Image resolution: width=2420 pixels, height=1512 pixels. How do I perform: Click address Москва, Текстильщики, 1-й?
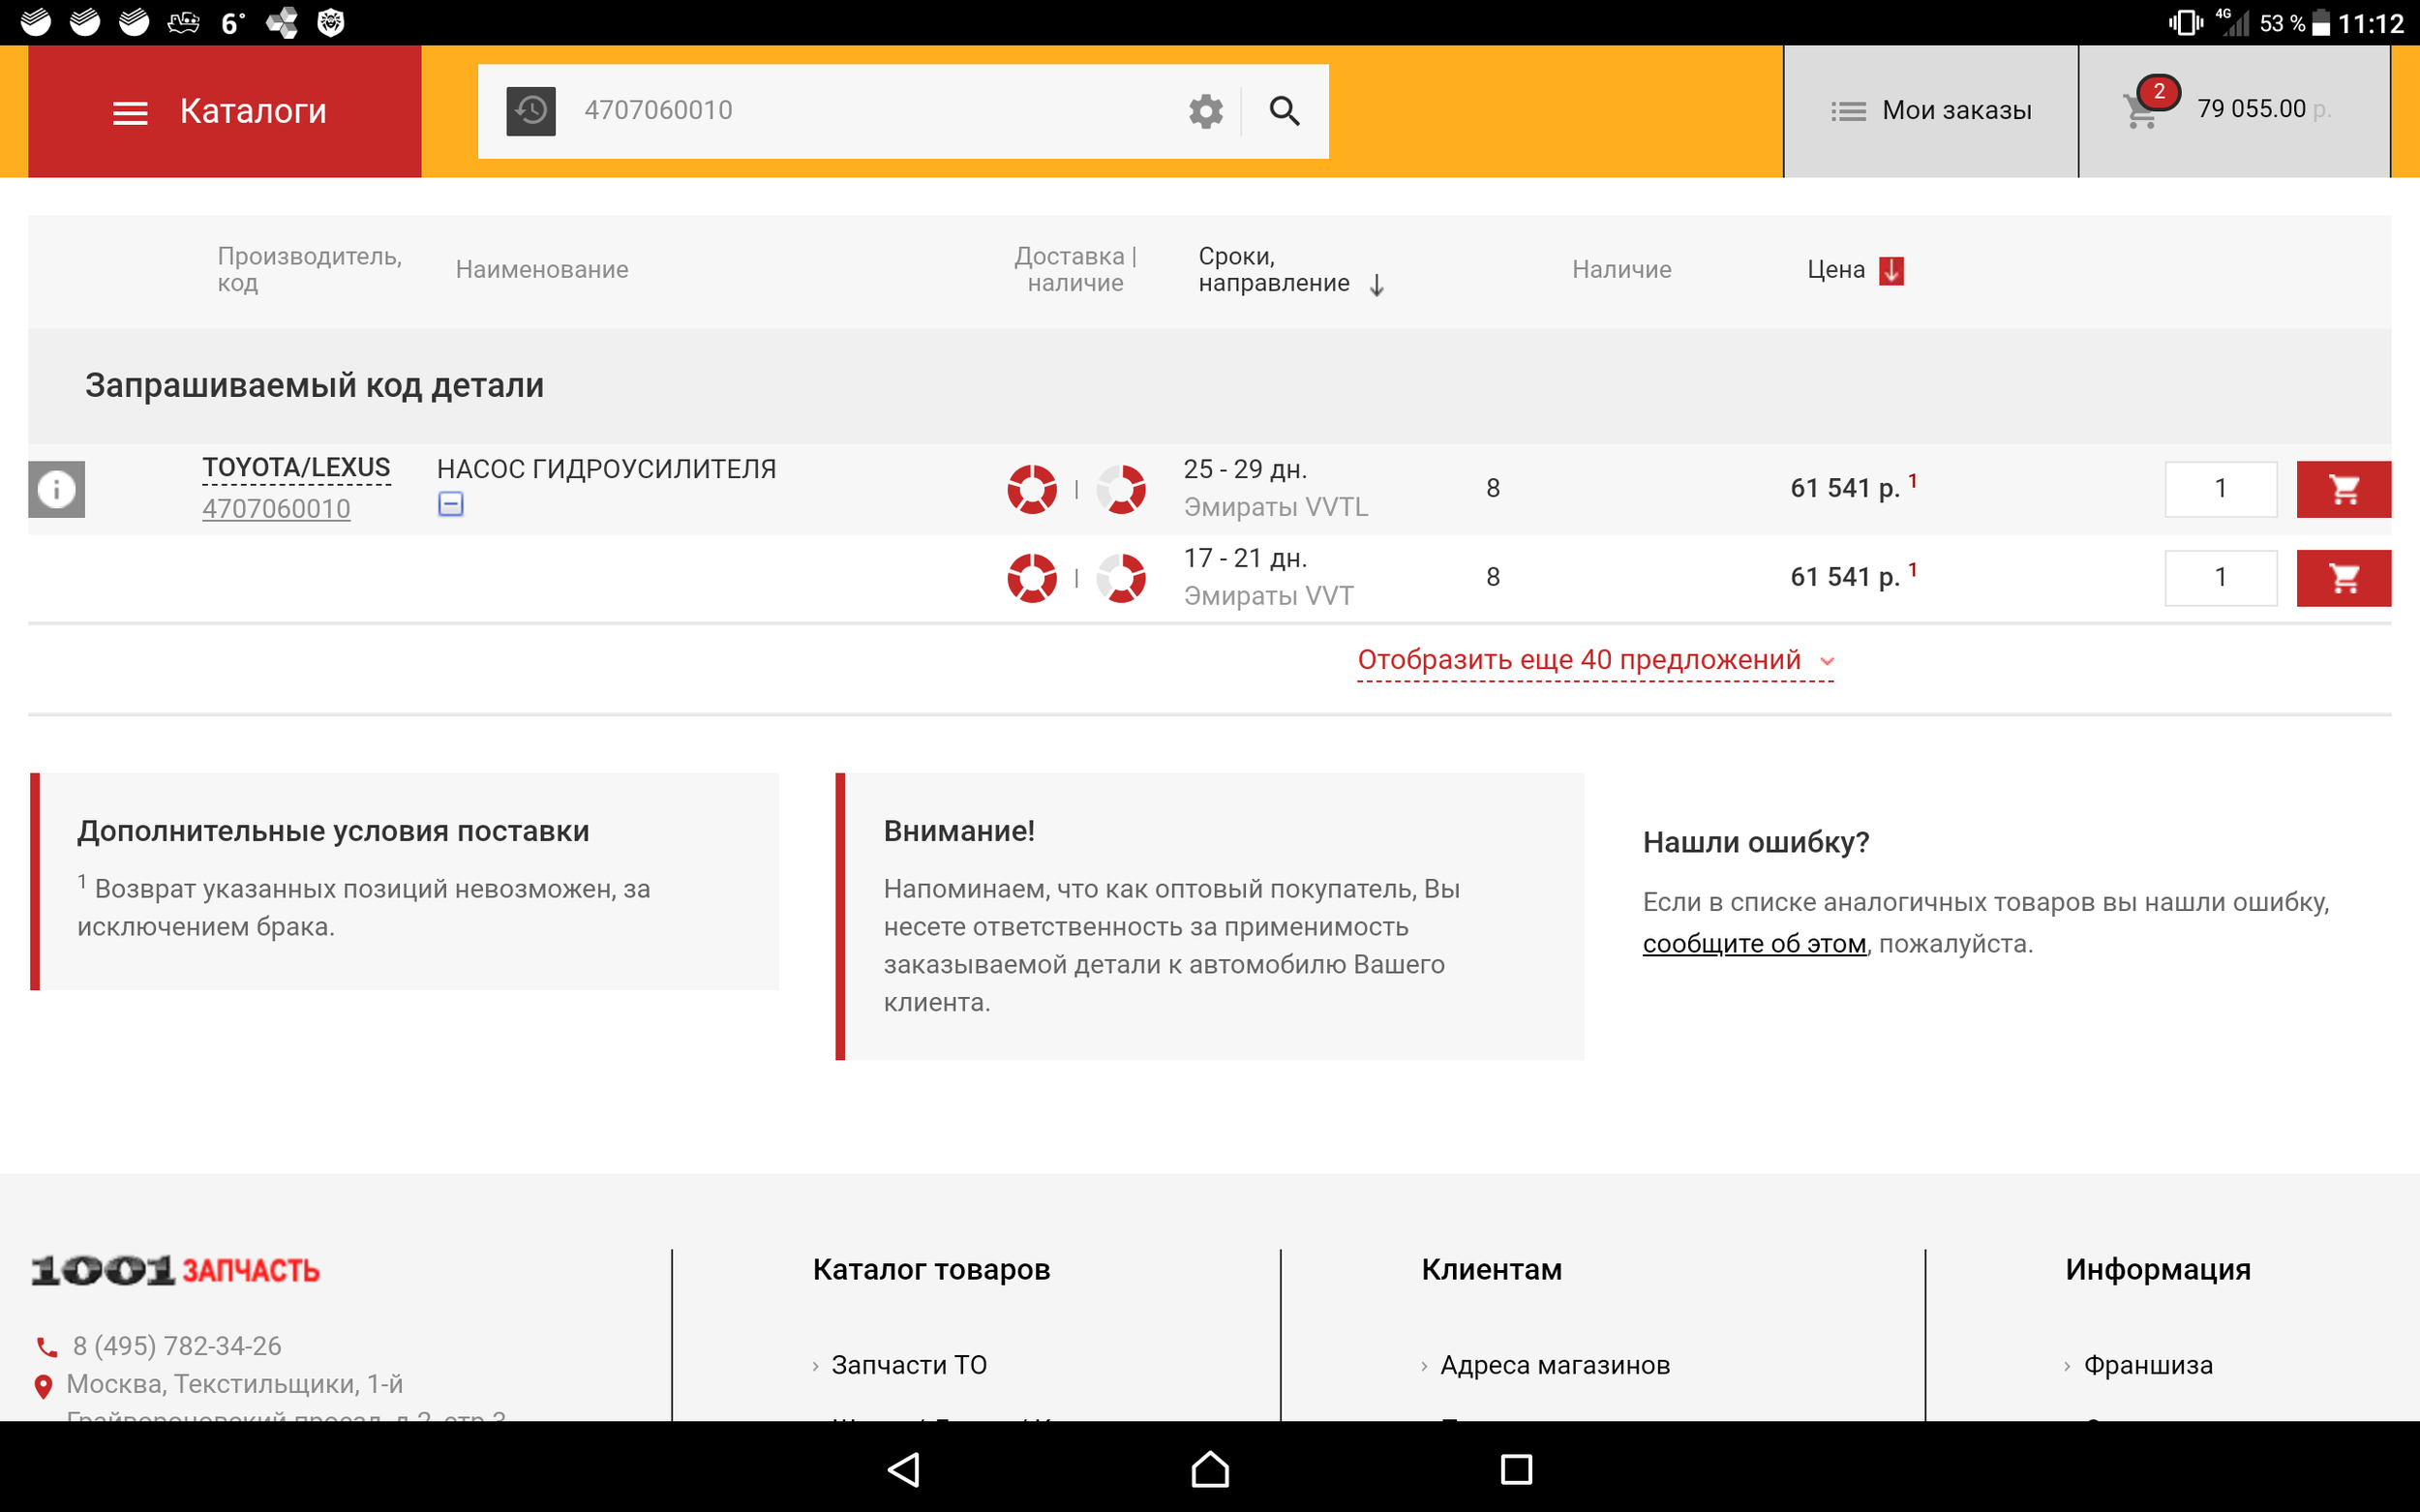(235, 1384)
